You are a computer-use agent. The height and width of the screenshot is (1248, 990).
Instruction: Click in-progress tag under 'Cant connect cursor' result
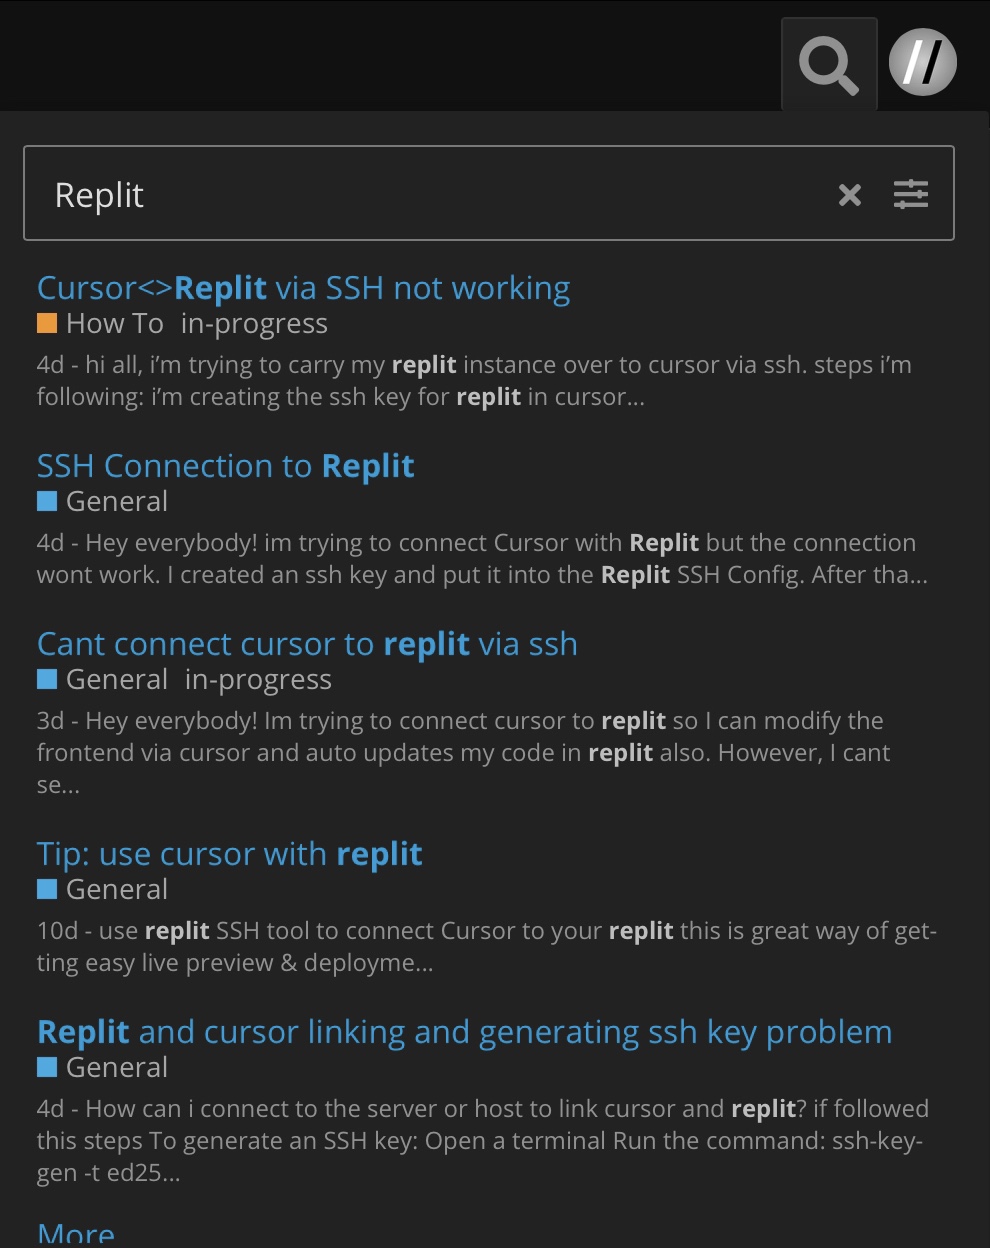click(258, 680)
